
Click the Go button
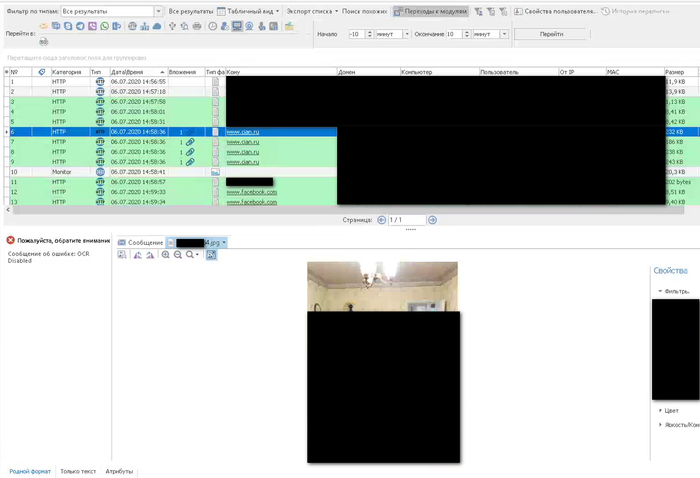(551, 34)
